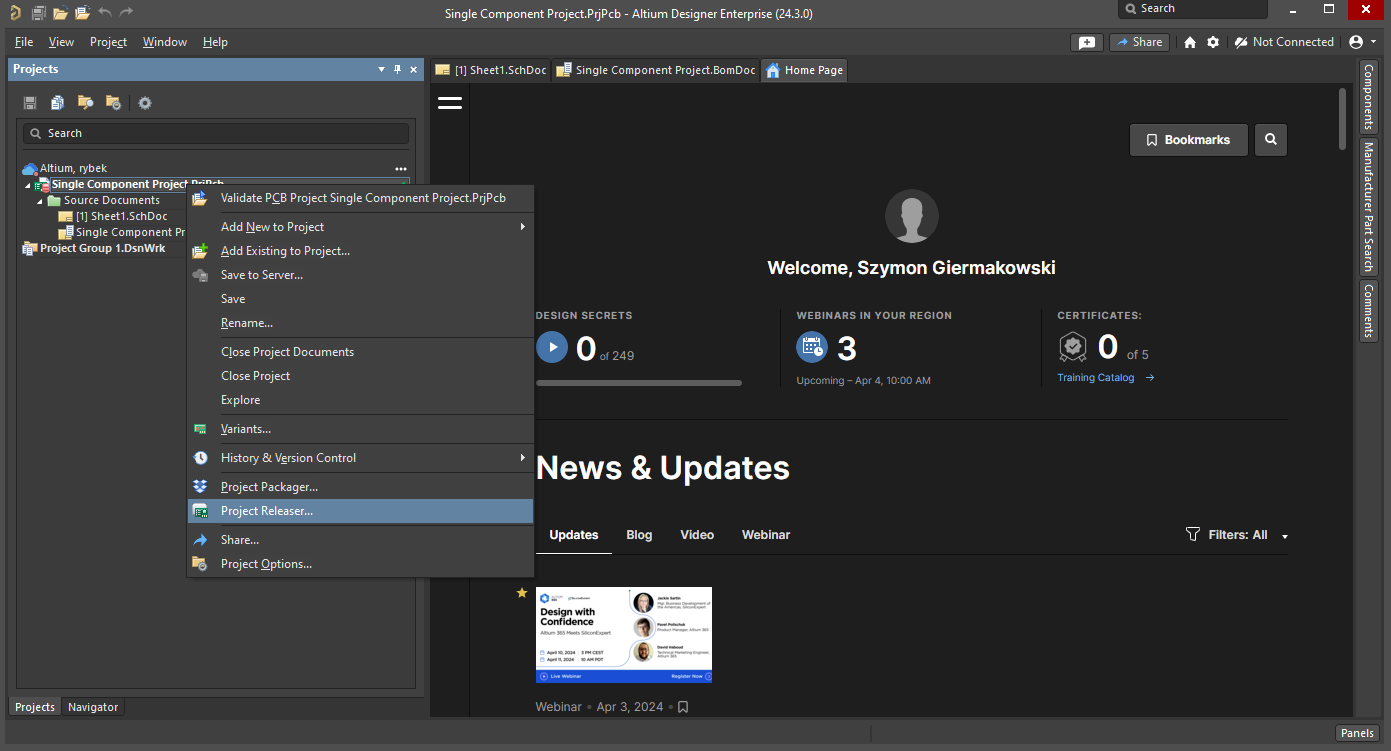Select the Webinar news tab
This screenshot has width=1391, height=751.
pos(766,535)
